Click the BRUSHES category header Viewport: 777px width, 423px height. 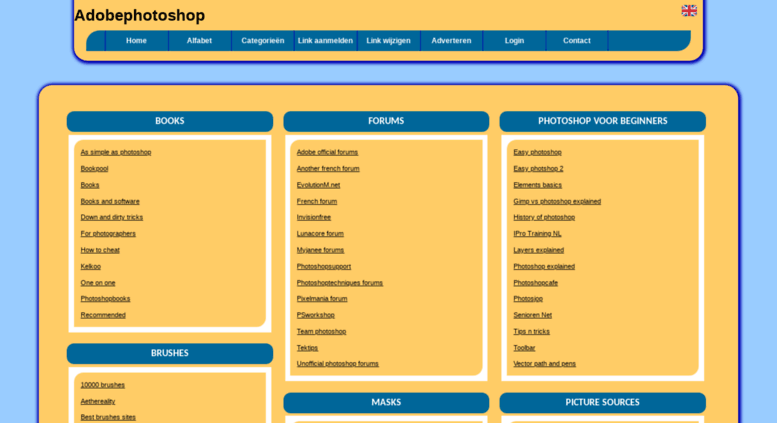[x=170, y=354]
